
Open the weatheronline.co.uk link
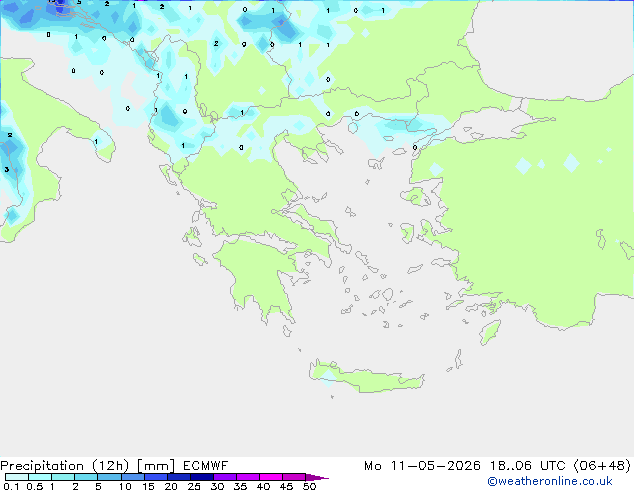550,481
